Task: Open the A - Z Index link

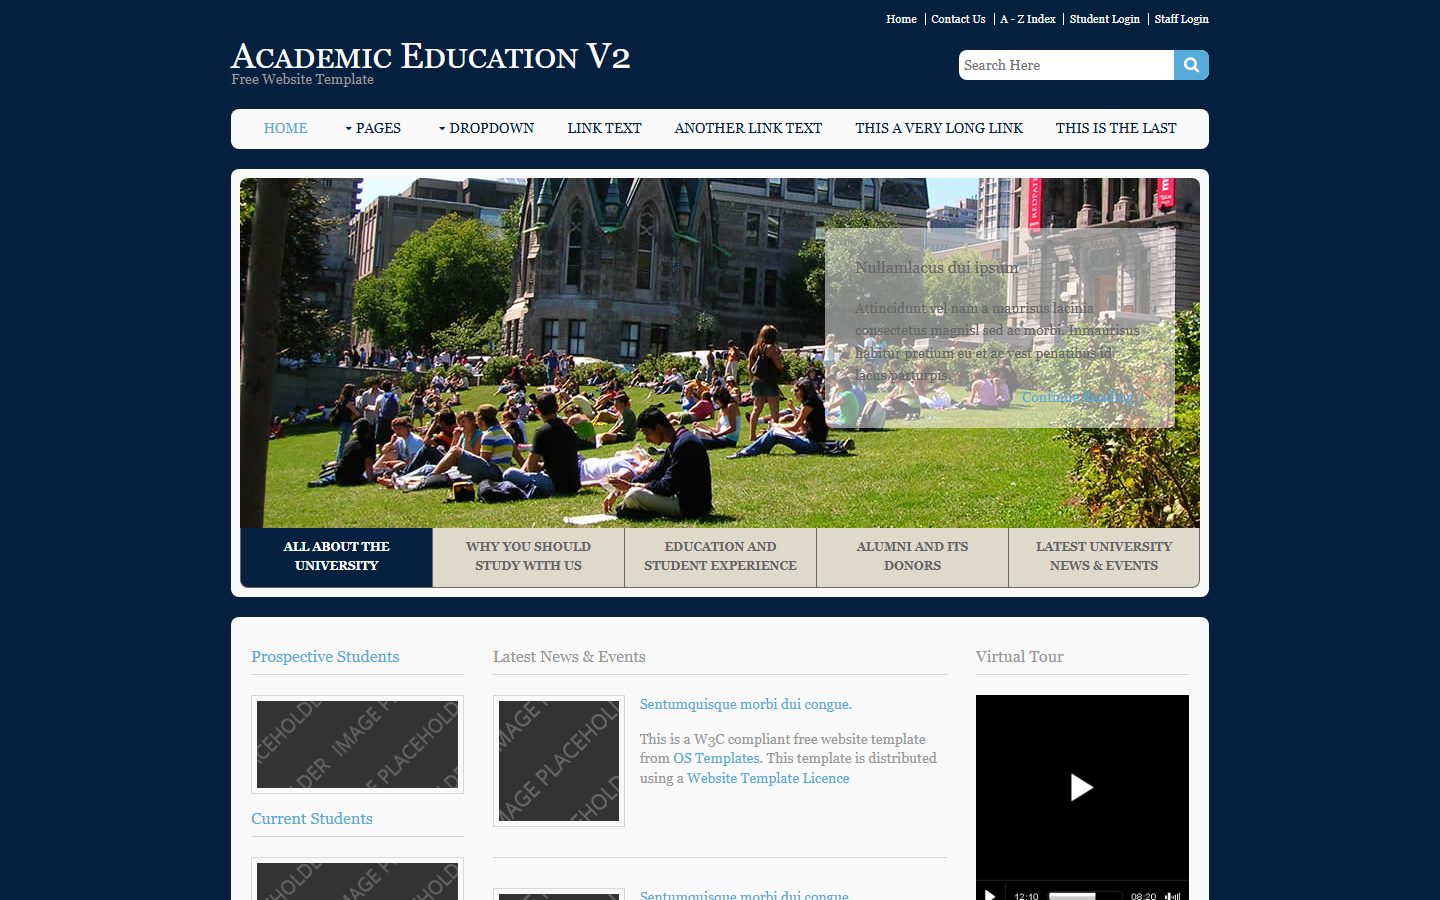Action: pos(1028,19)
